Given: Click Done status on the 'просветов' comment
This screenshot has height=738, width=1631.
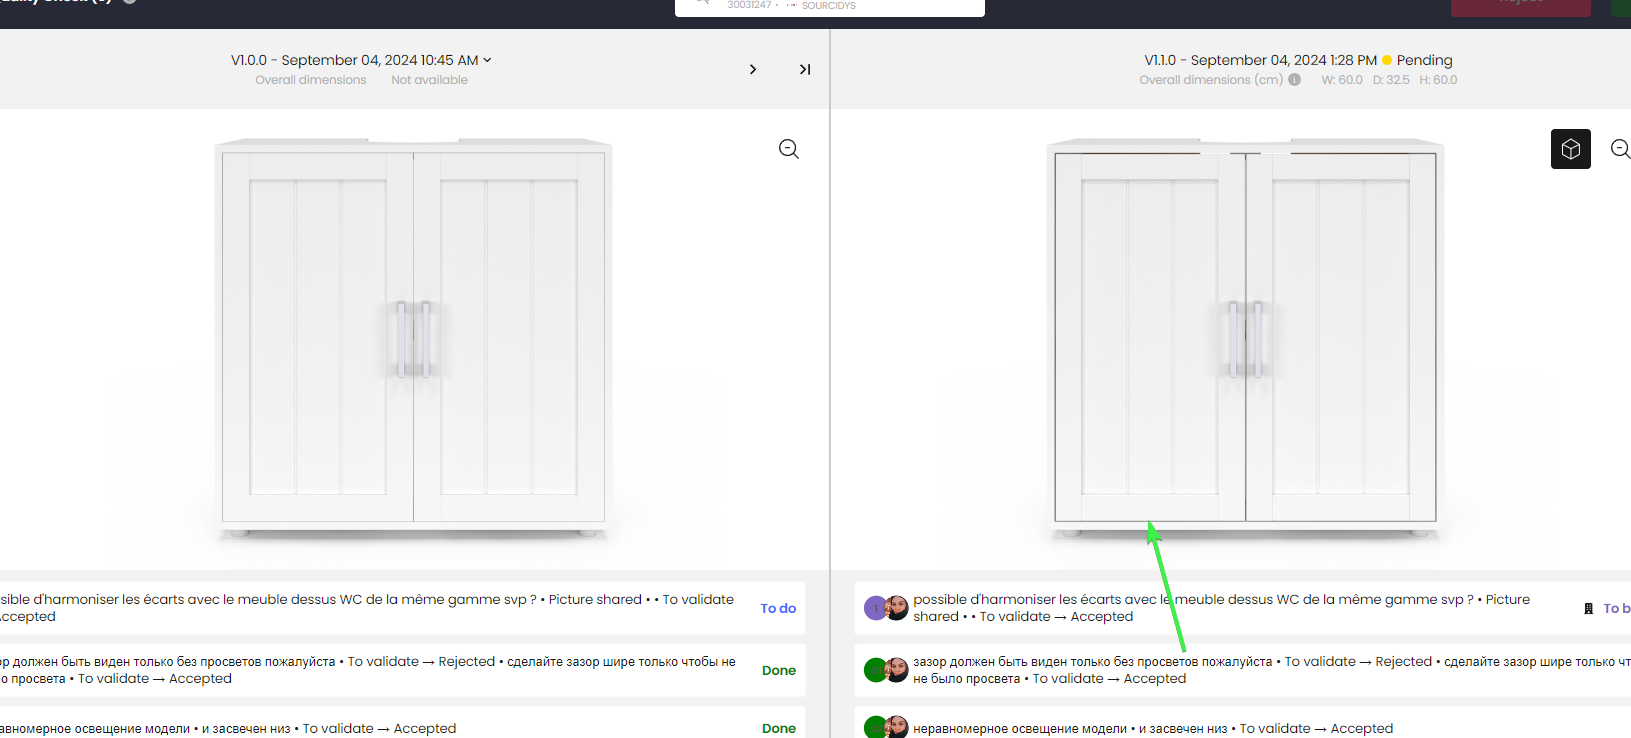Looking at the screenshot, I should (x=779, y=670).
